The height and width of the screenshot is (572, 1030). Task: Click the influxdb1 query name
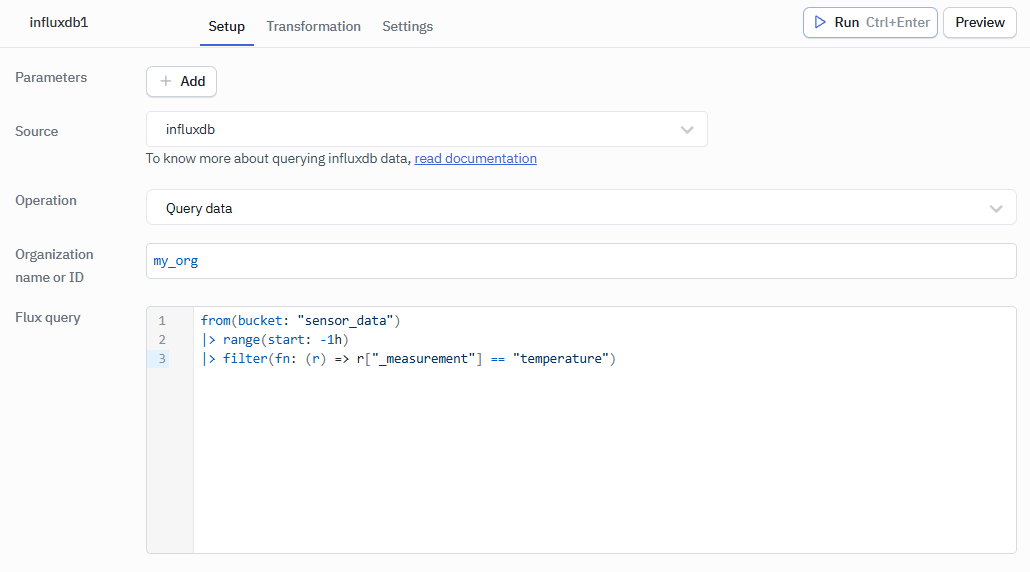click(59, 22)
